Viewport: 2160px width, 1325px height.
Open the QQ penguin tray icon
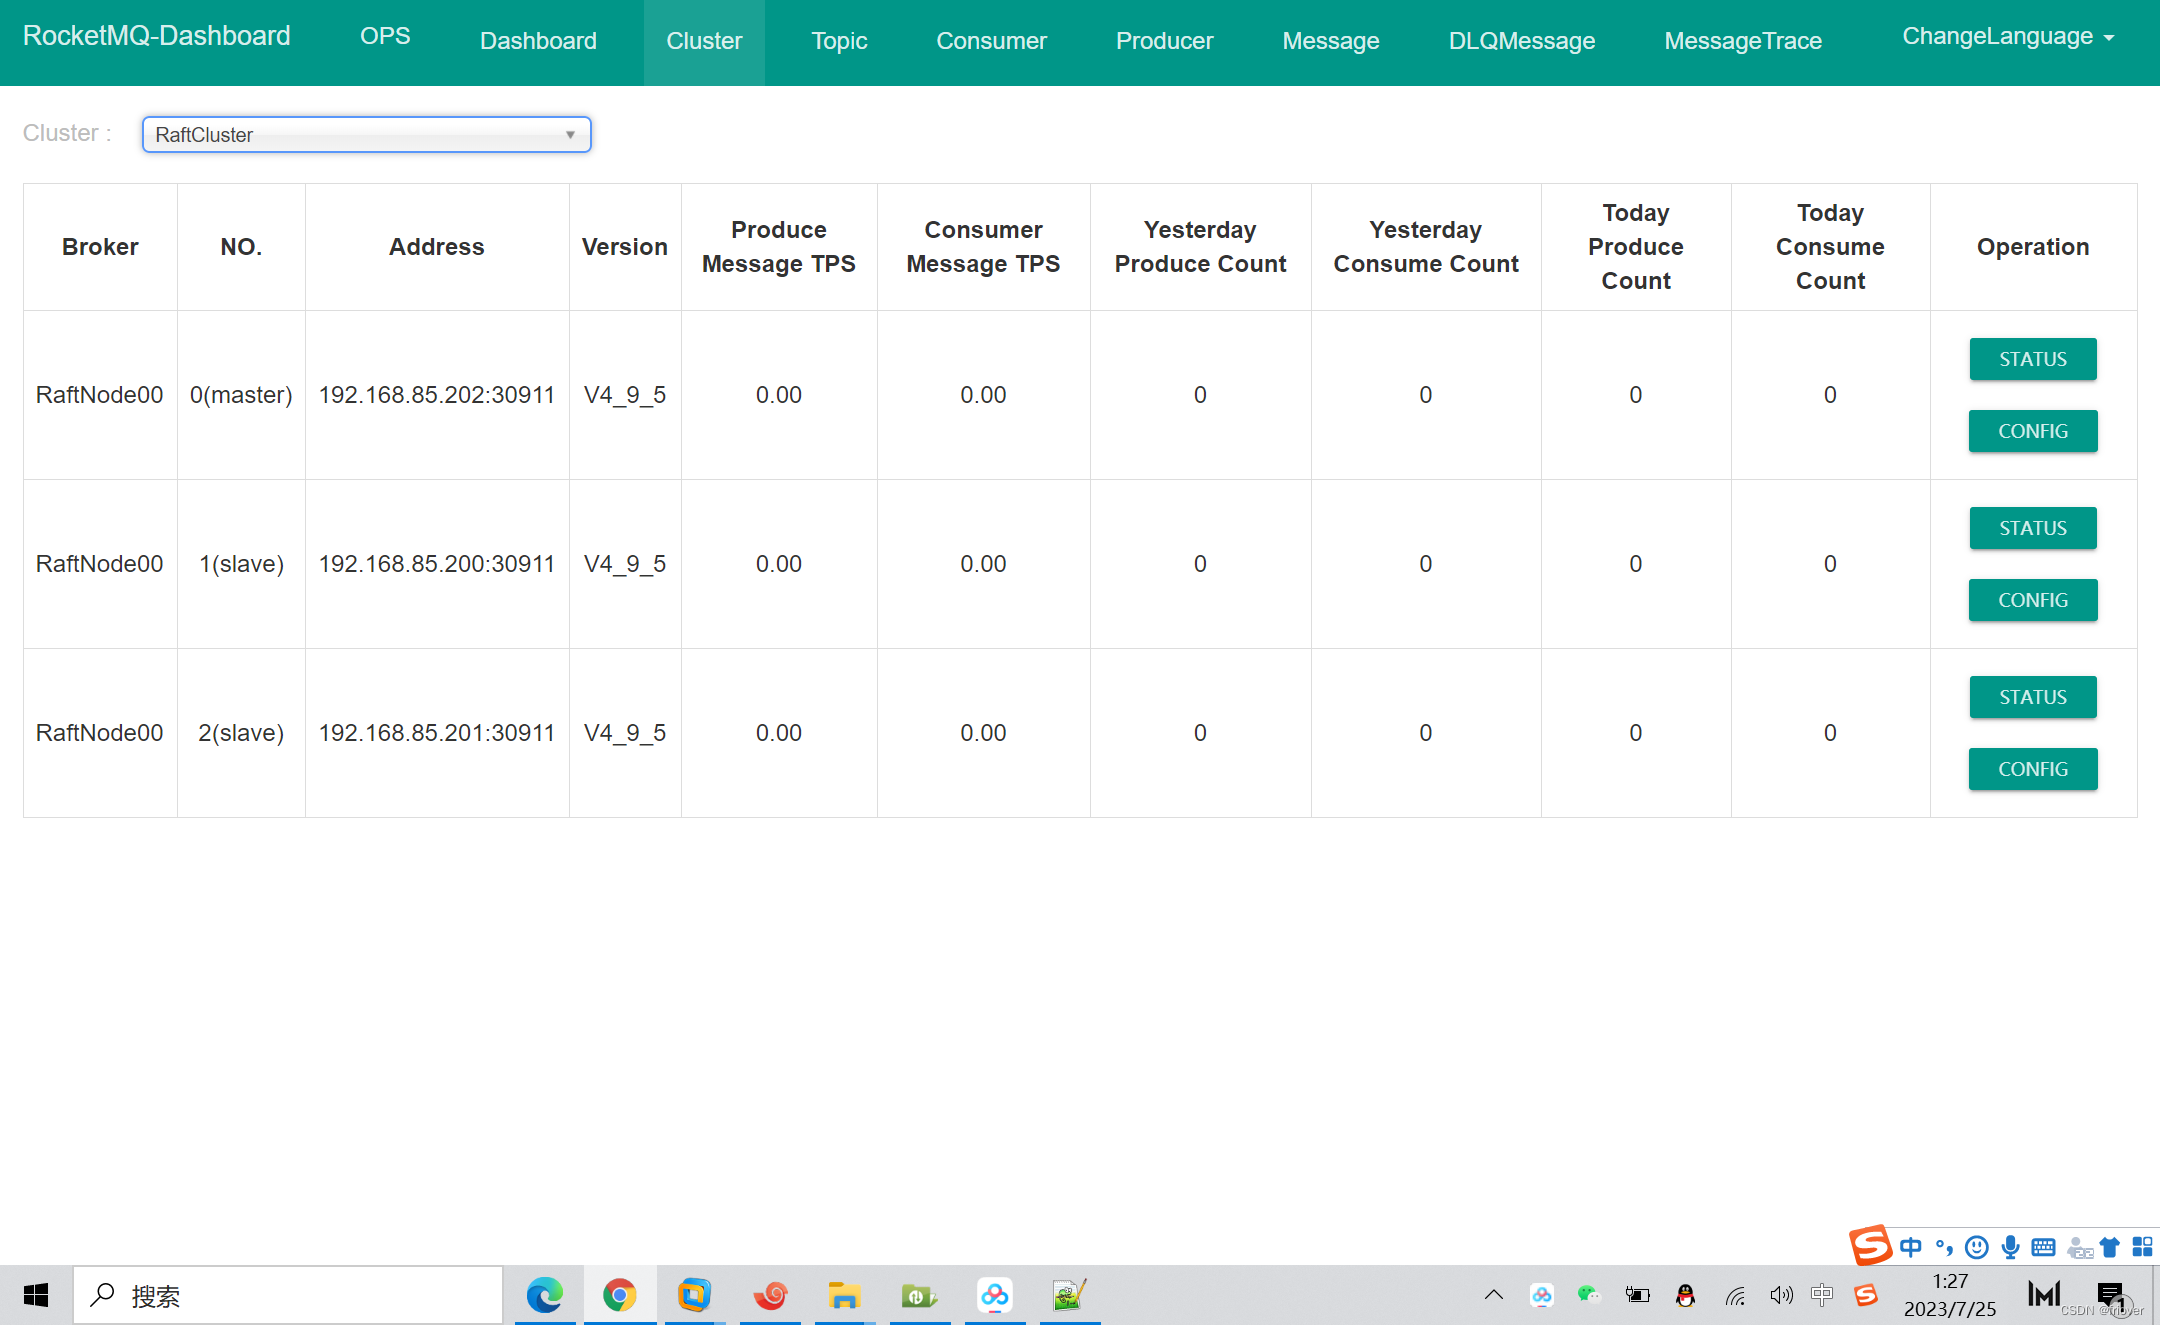tap(1686, 1296)
